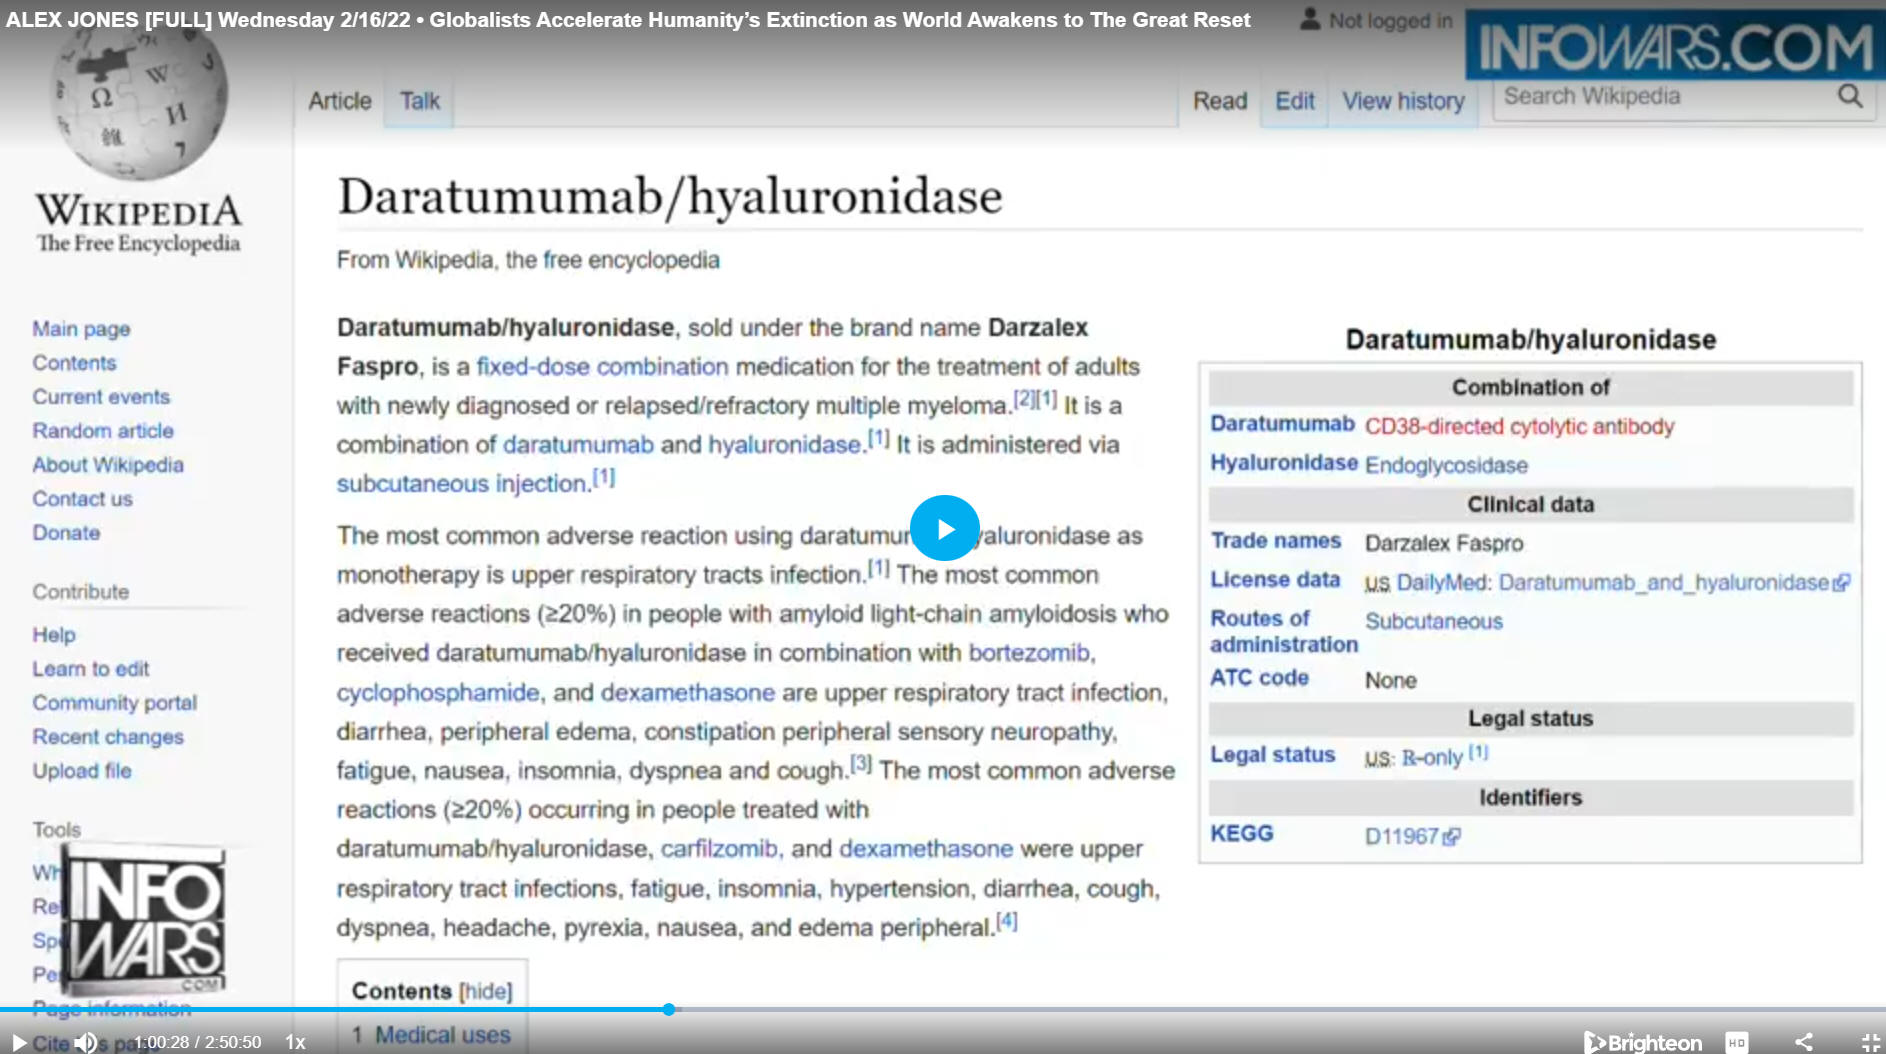Open the KEGG D11967 identifier link
The width and height of the screenshot is (1886, 1054).
pyautogui.click(x=1402, y=837)
